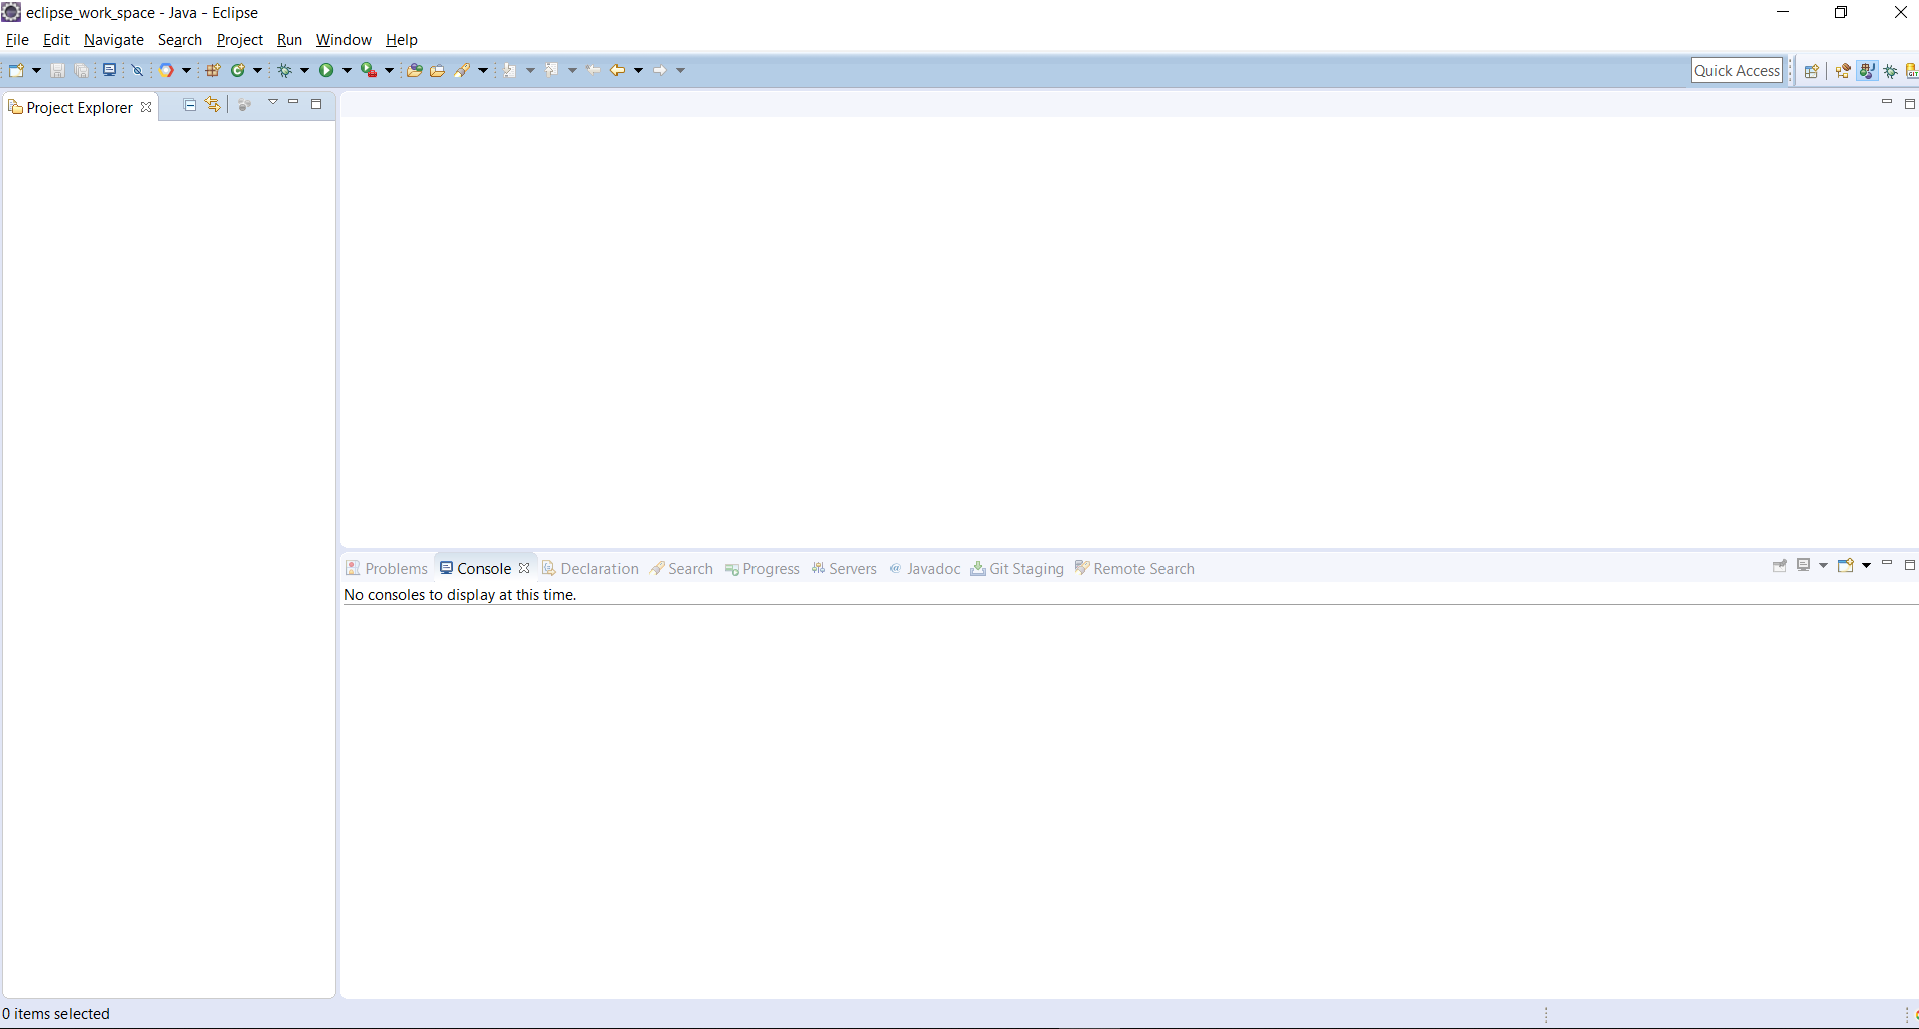This screenshot has width=1919, height=1029.
Task: Open the Window menu
Action: [x=344, y=40]
